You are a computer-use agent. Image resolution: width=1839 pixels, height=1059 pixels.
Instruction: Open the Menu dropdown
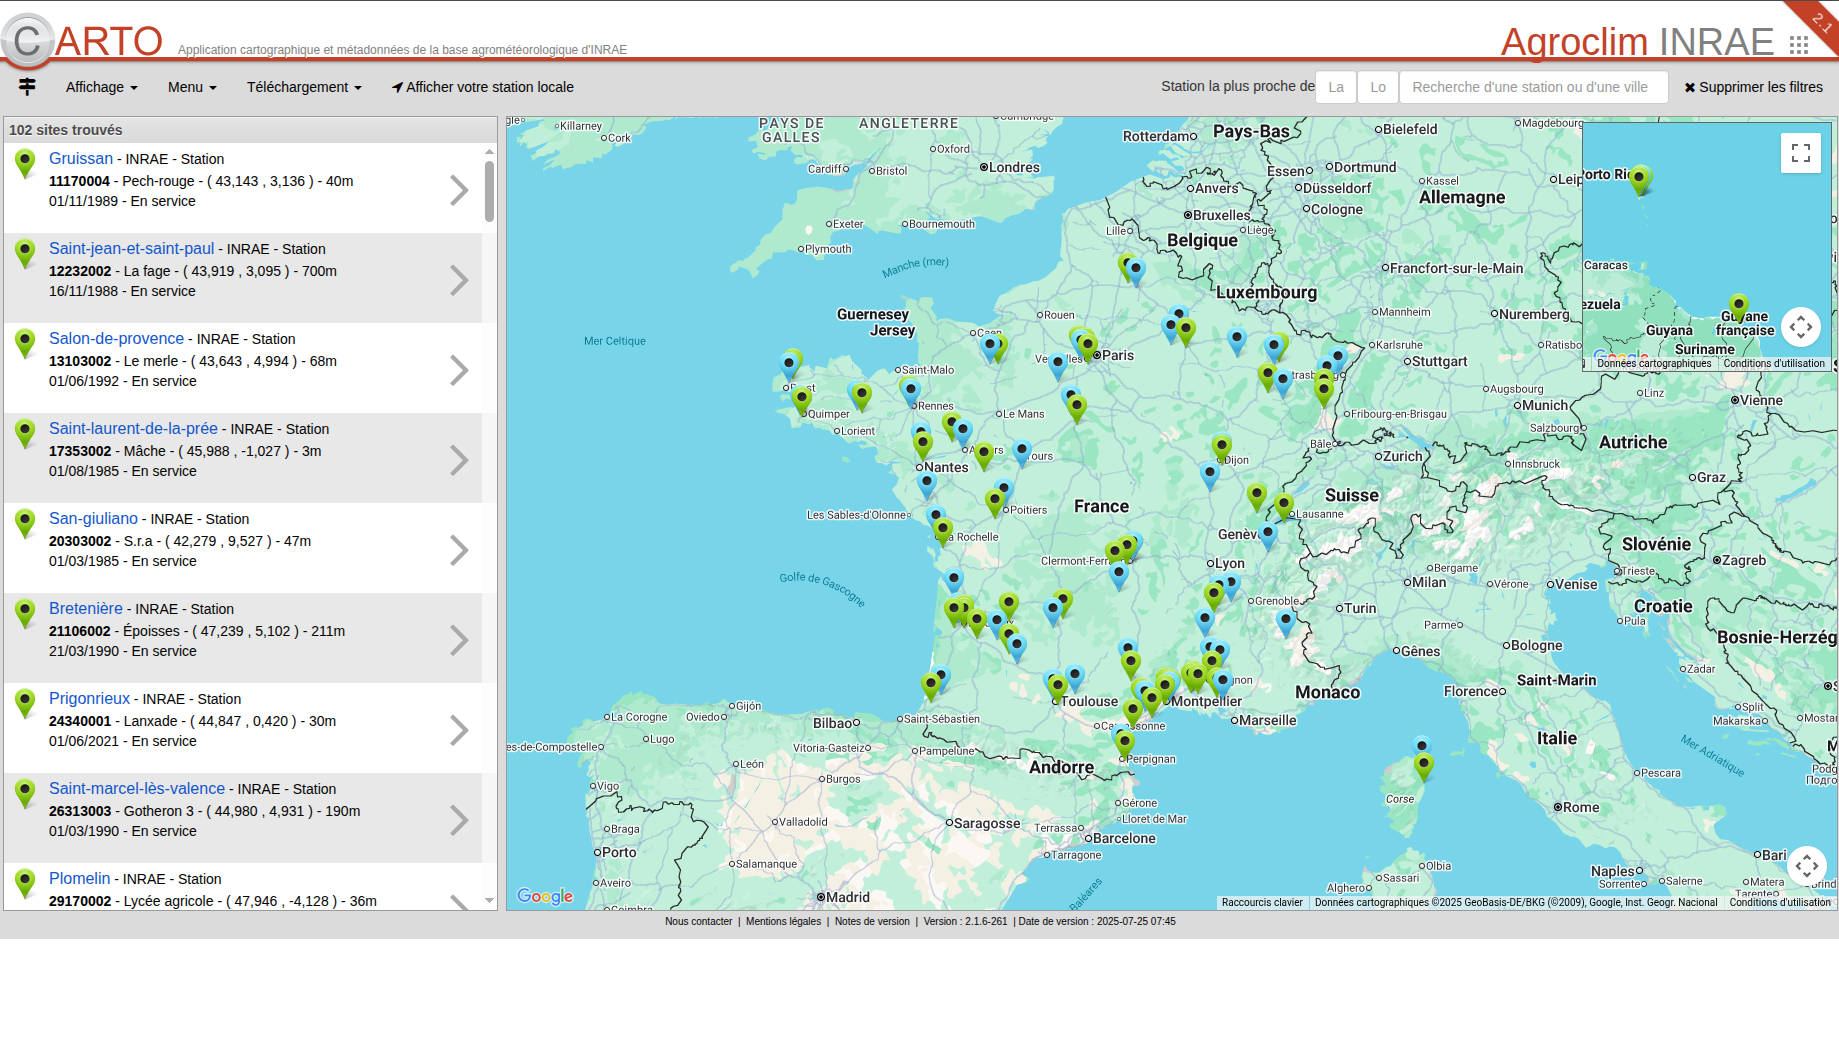coord(192,87)
